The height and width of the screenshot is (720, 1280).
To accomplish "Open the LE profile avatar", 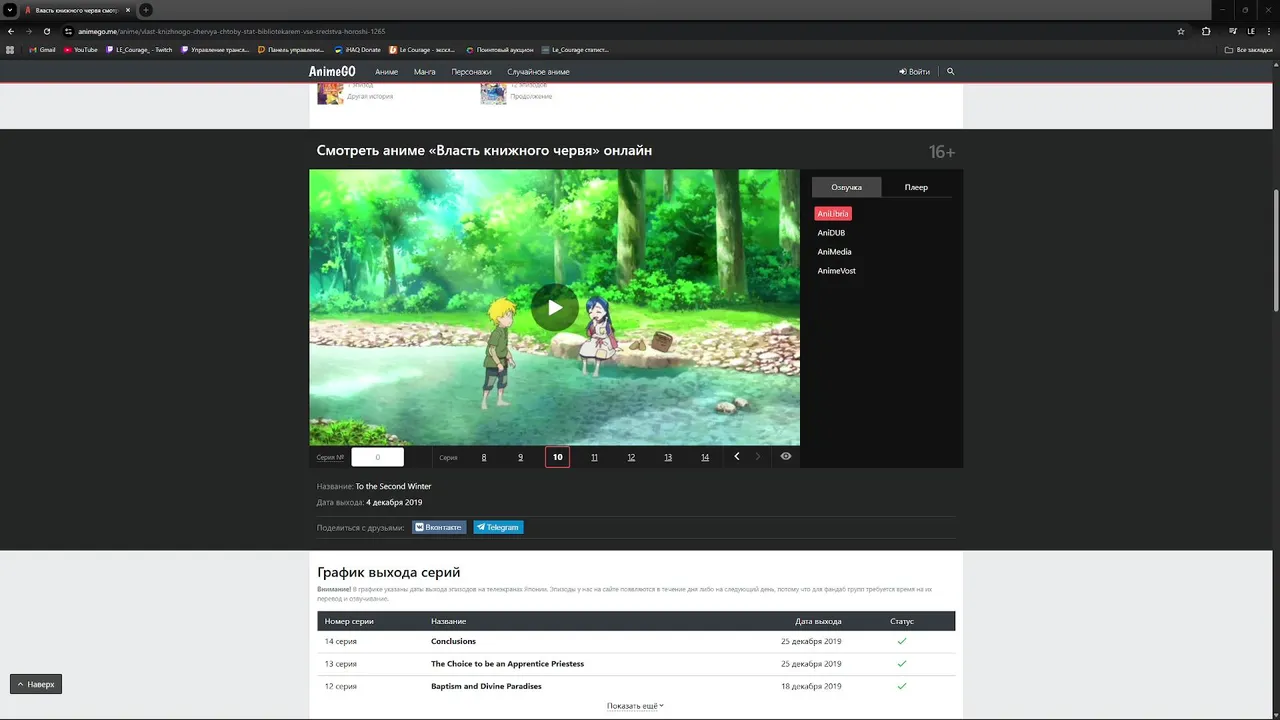I will (x=1251, y=31).
